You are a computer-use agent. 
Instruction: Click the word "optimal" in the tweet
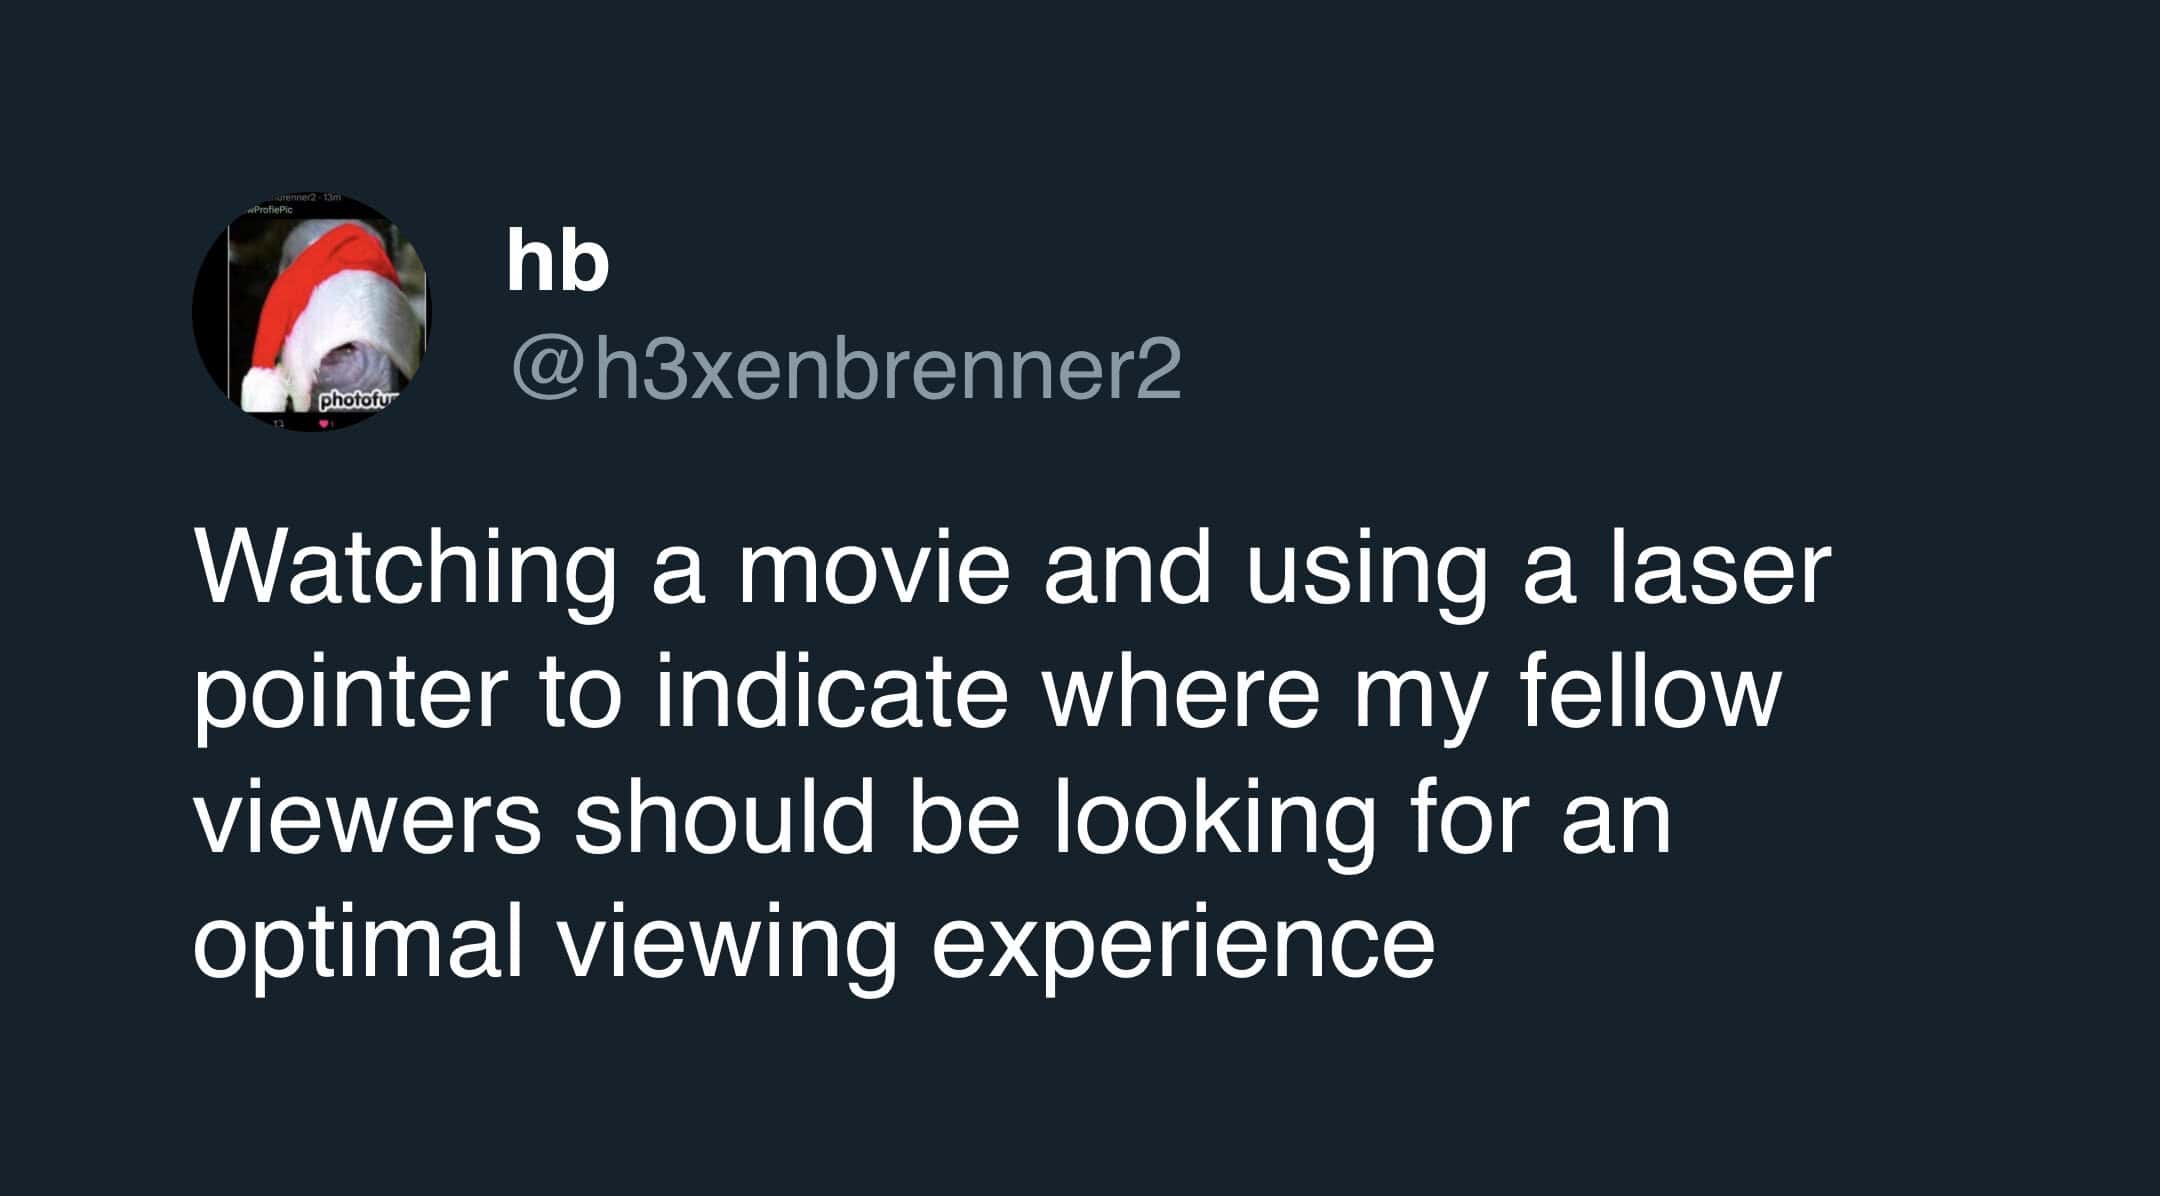pyautogui.click(x=358, y=942)
